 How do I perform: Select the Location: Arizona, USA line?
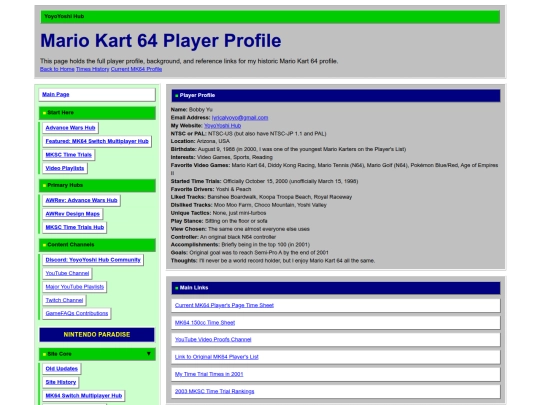pyautogui.click(x=200, y=141)
